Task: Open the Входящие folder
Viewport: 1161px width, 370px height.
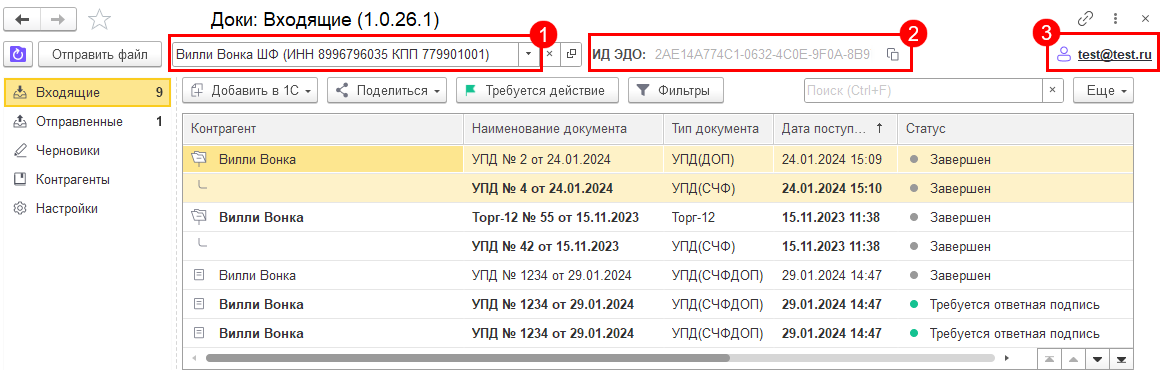Action: [88, 92]
